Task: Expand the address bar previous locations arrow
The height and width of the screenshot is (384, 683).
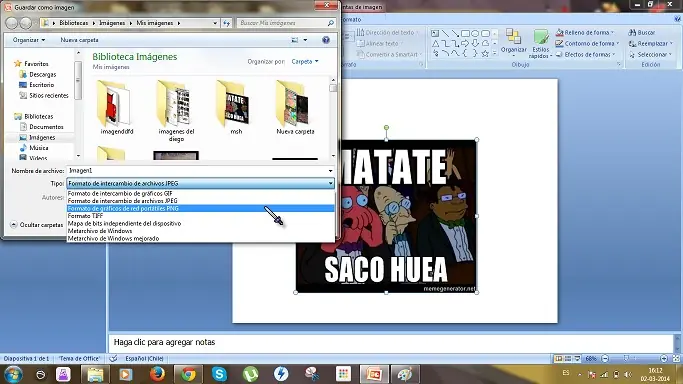Action: pyautogui.click(x=215, y=23)
